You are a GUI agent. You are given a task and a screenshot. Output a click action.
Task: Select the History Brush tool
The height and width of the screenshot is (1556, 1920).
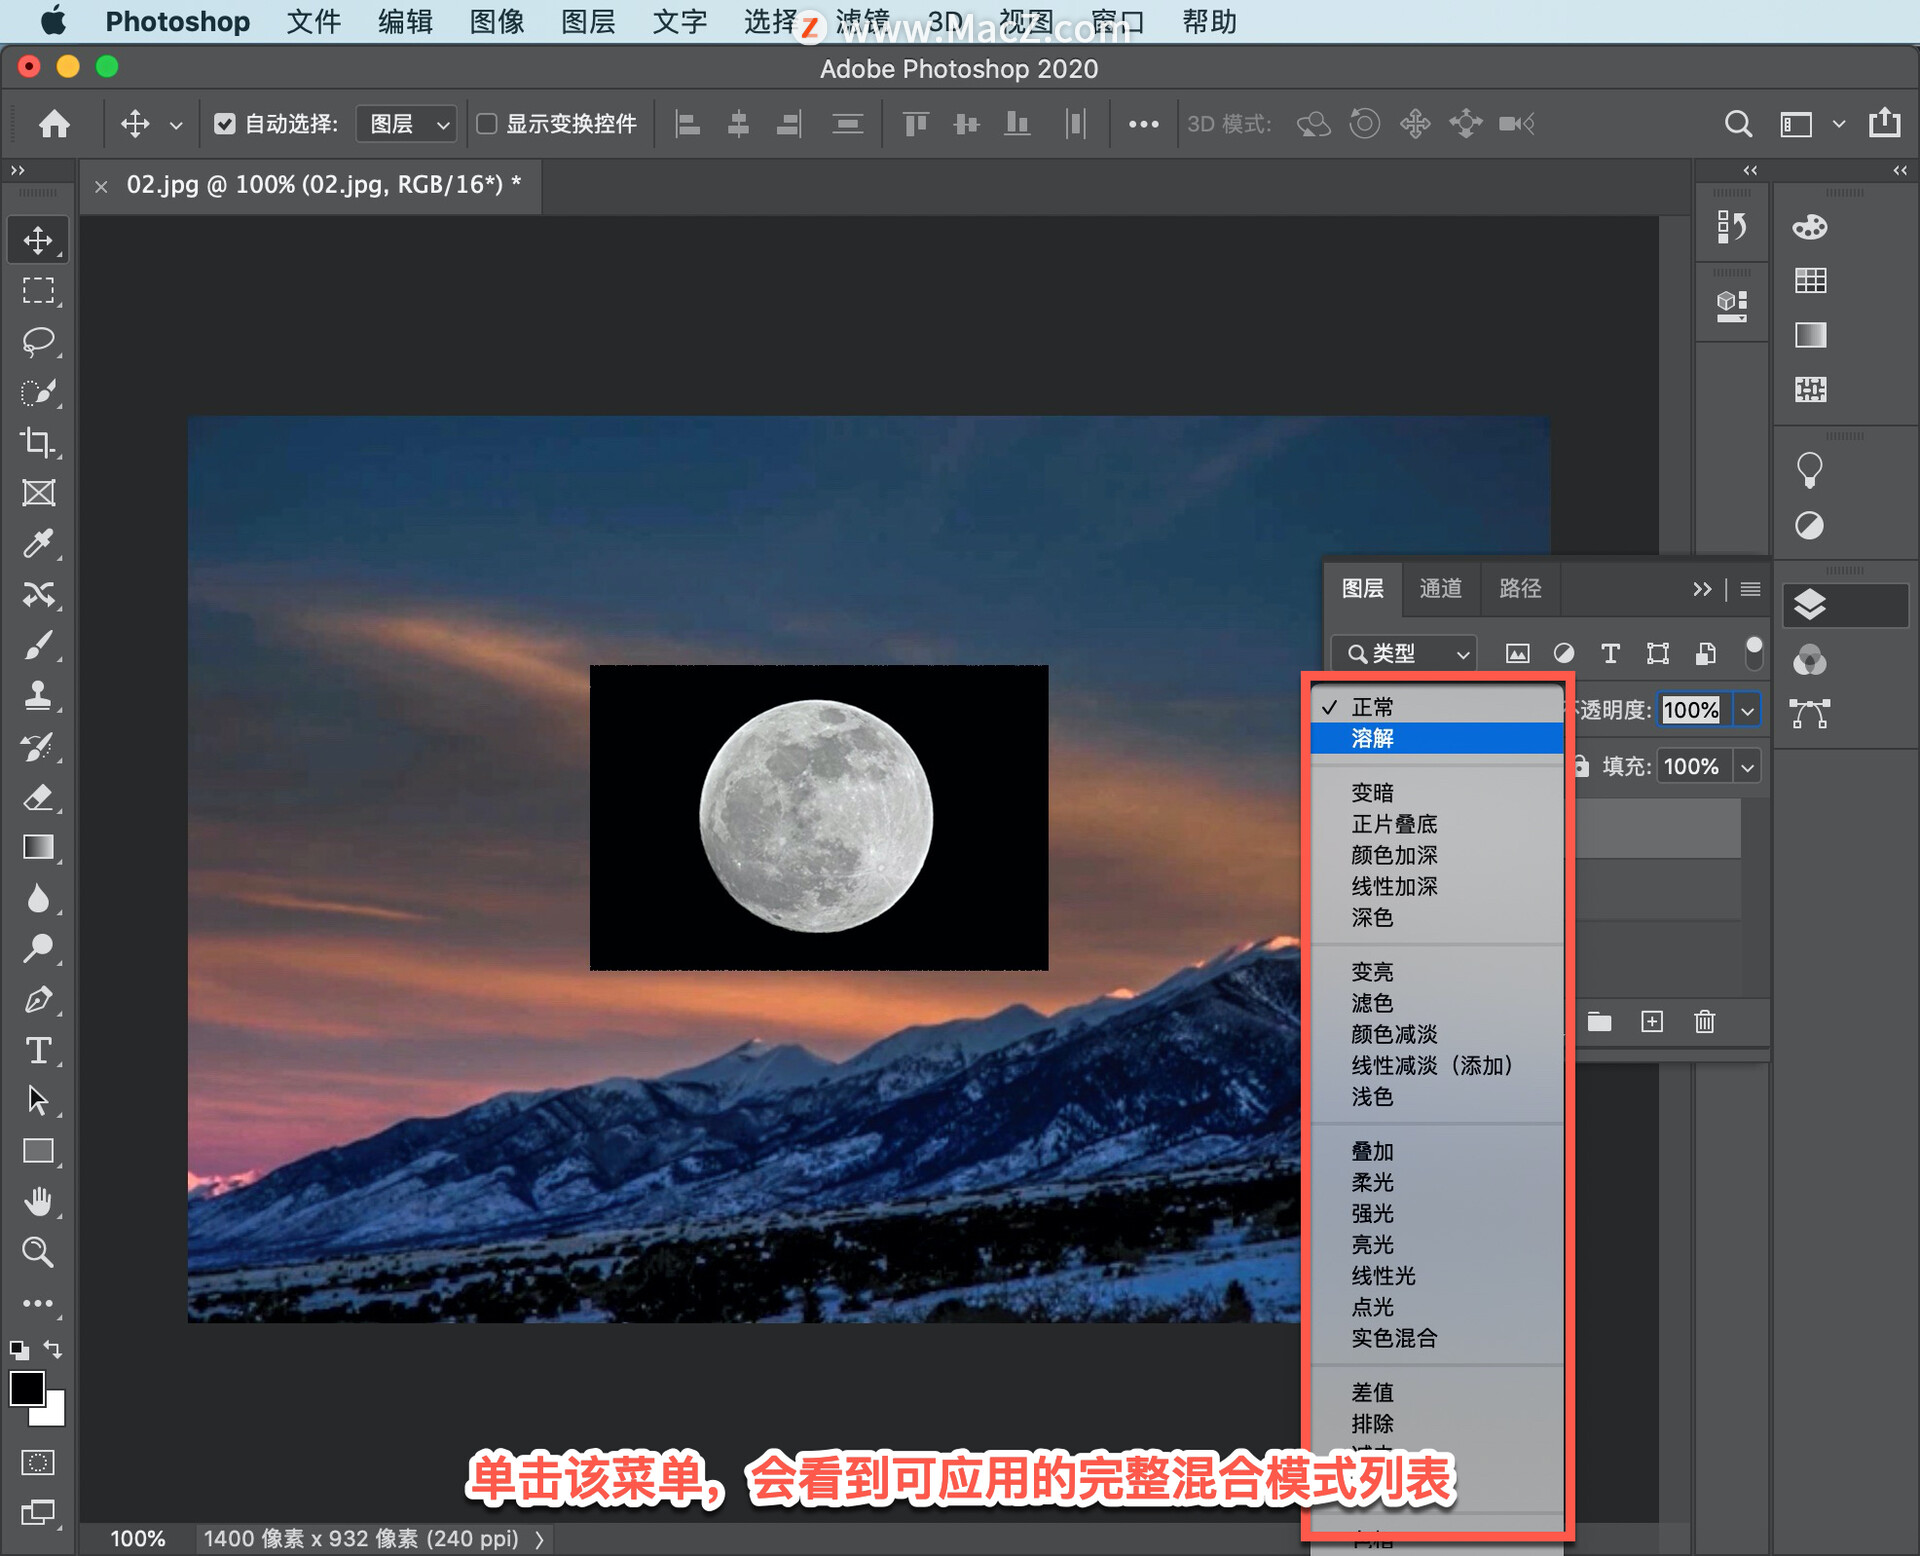(x=38, y=747)
